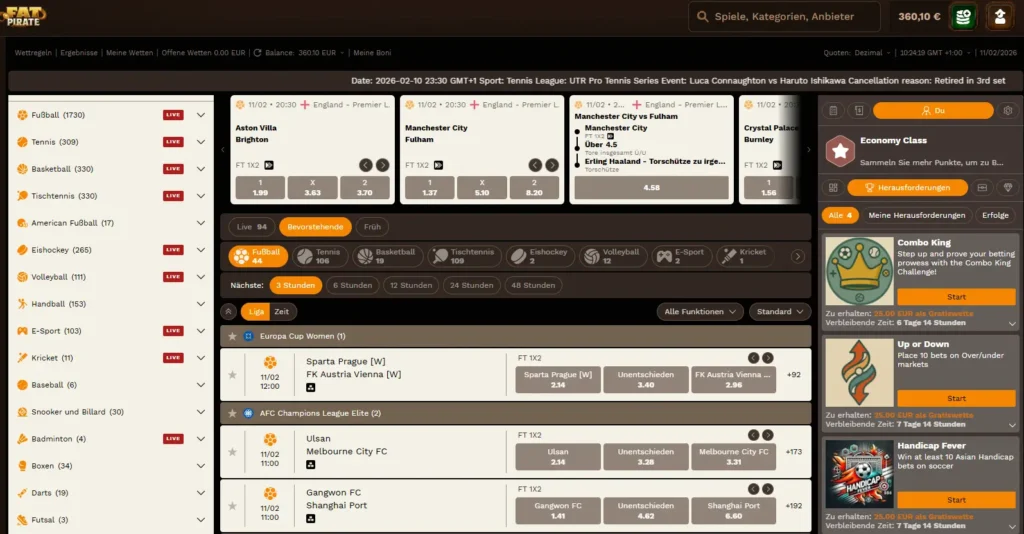Open the deposit cash icon
This screenshot has width=1024, height=534.
[963, 17]
